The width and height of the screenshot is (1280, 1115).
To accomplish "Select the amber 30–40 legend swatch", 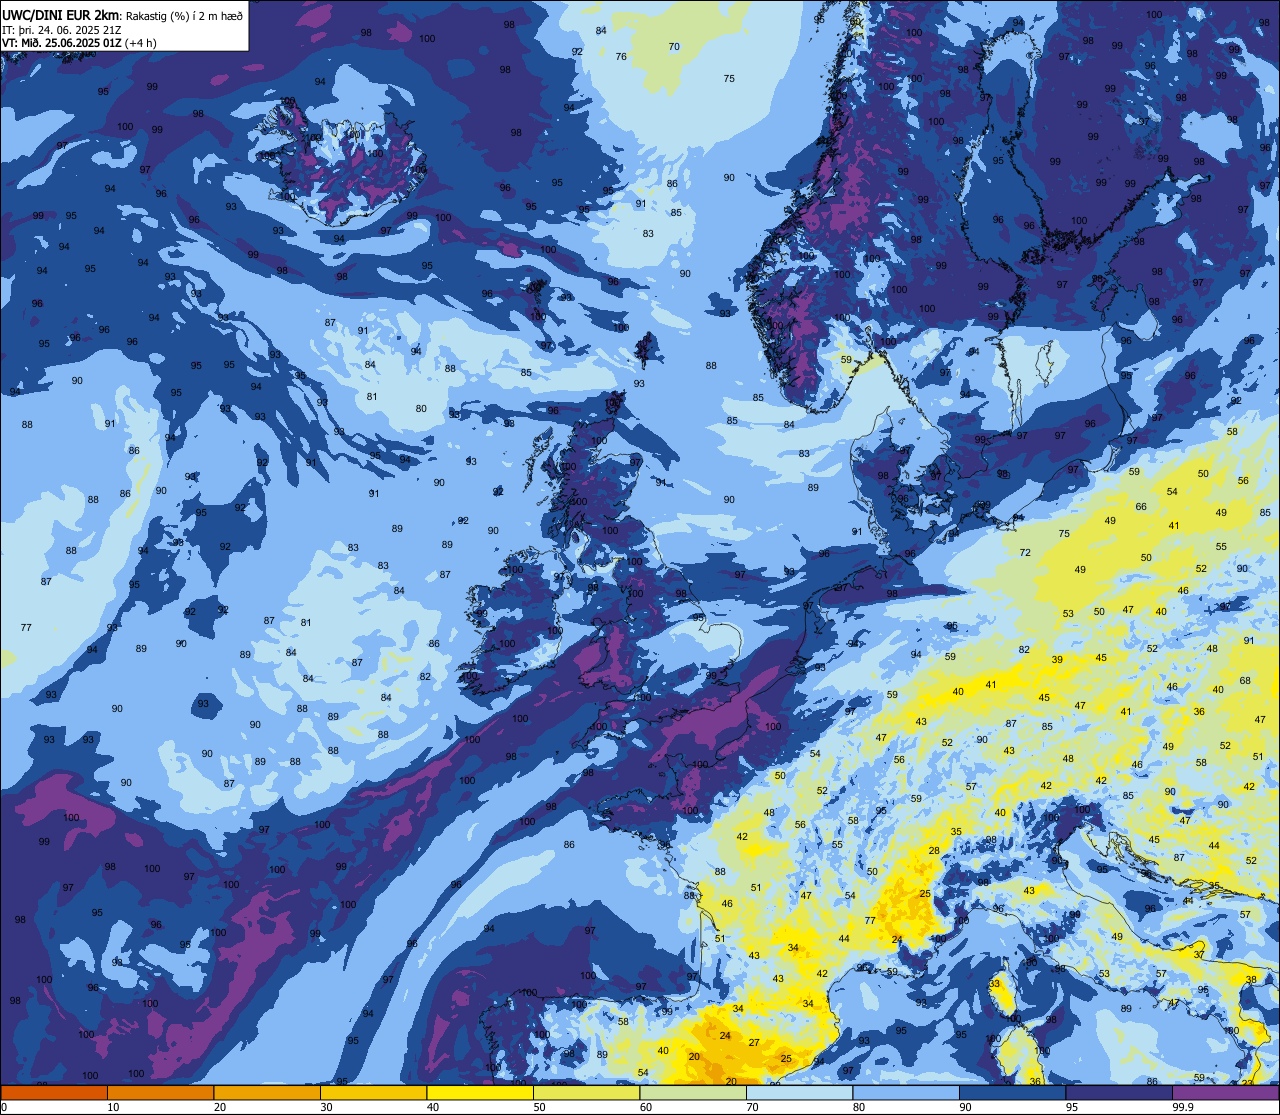I will click(x=373, y=1092).
